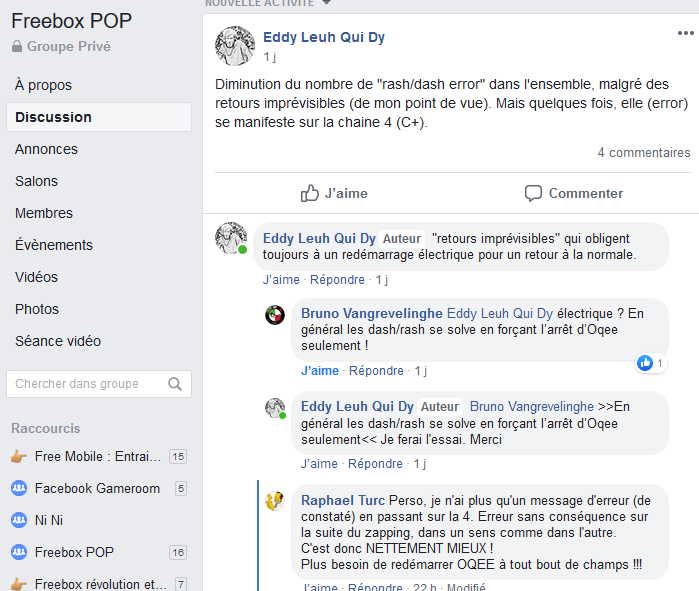Viewport: 699px width, 591px height.
Task: Click the thumbs-up J'aime button on post
Action: (335, 193)
